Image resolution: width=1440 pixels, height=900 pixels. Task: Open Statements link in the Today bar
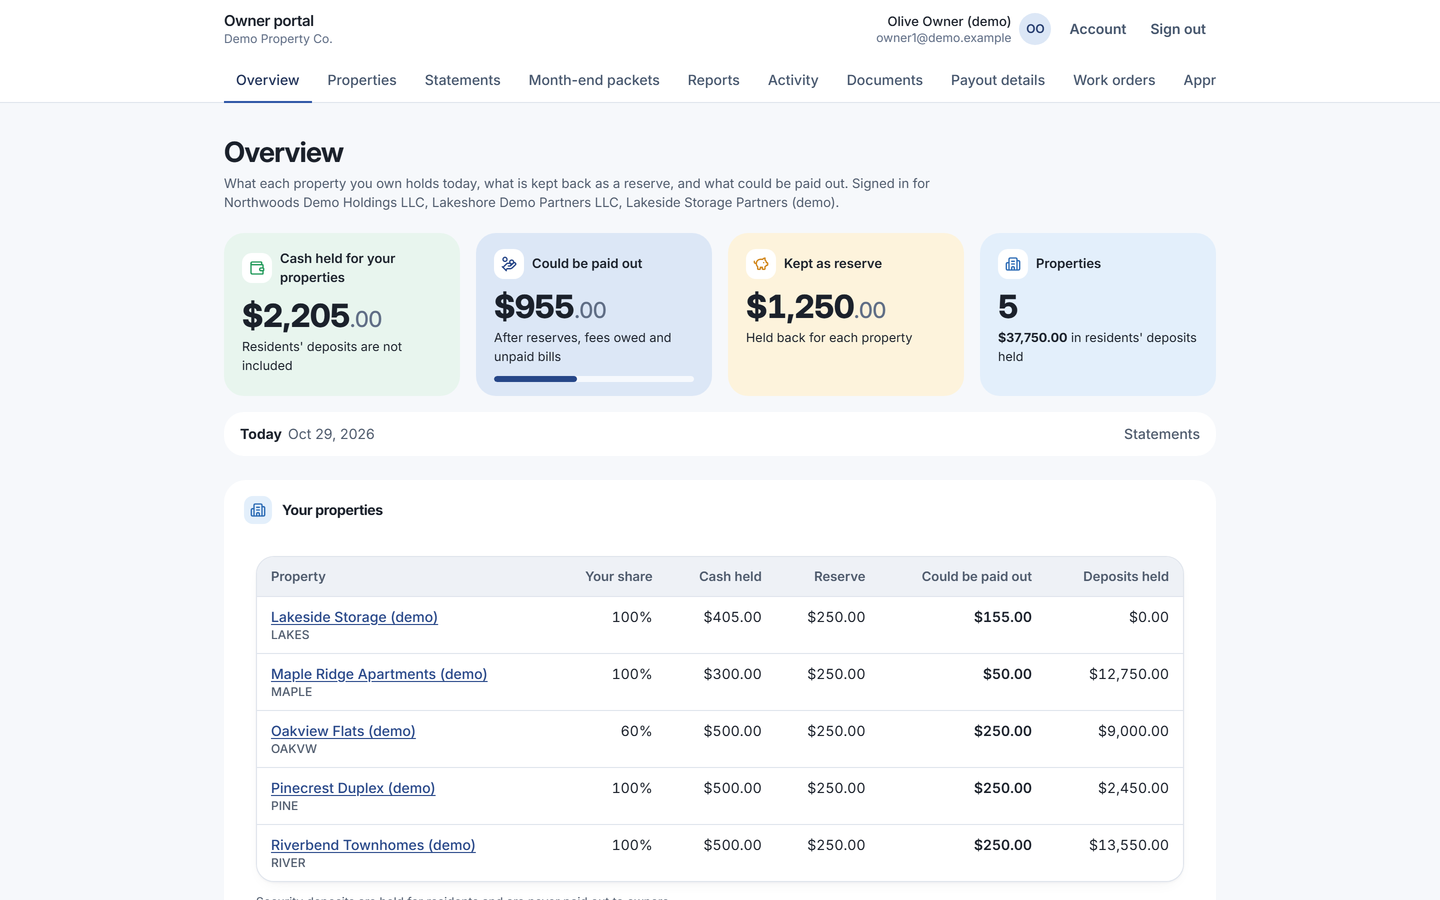coord(1162,434)
